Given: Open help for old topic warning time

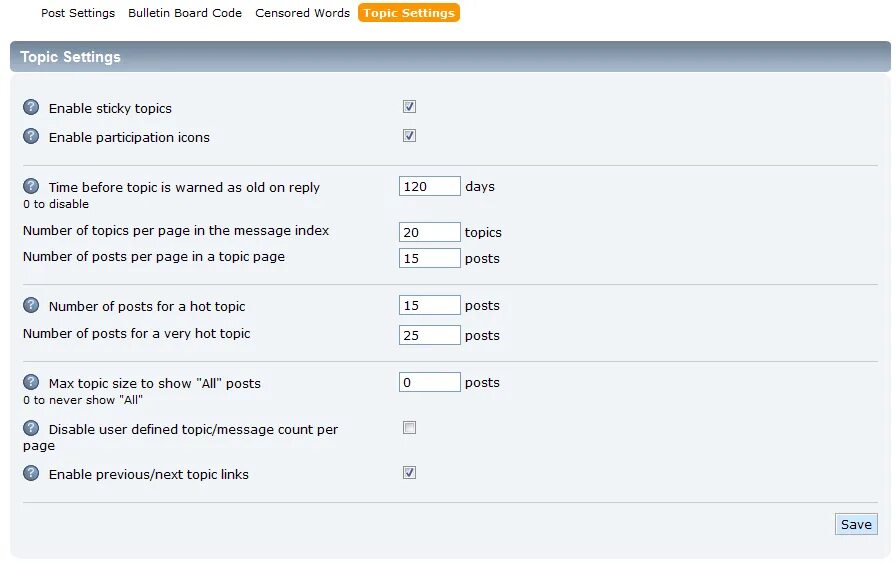Looking at the screenshot, I should tap(31, 186).
